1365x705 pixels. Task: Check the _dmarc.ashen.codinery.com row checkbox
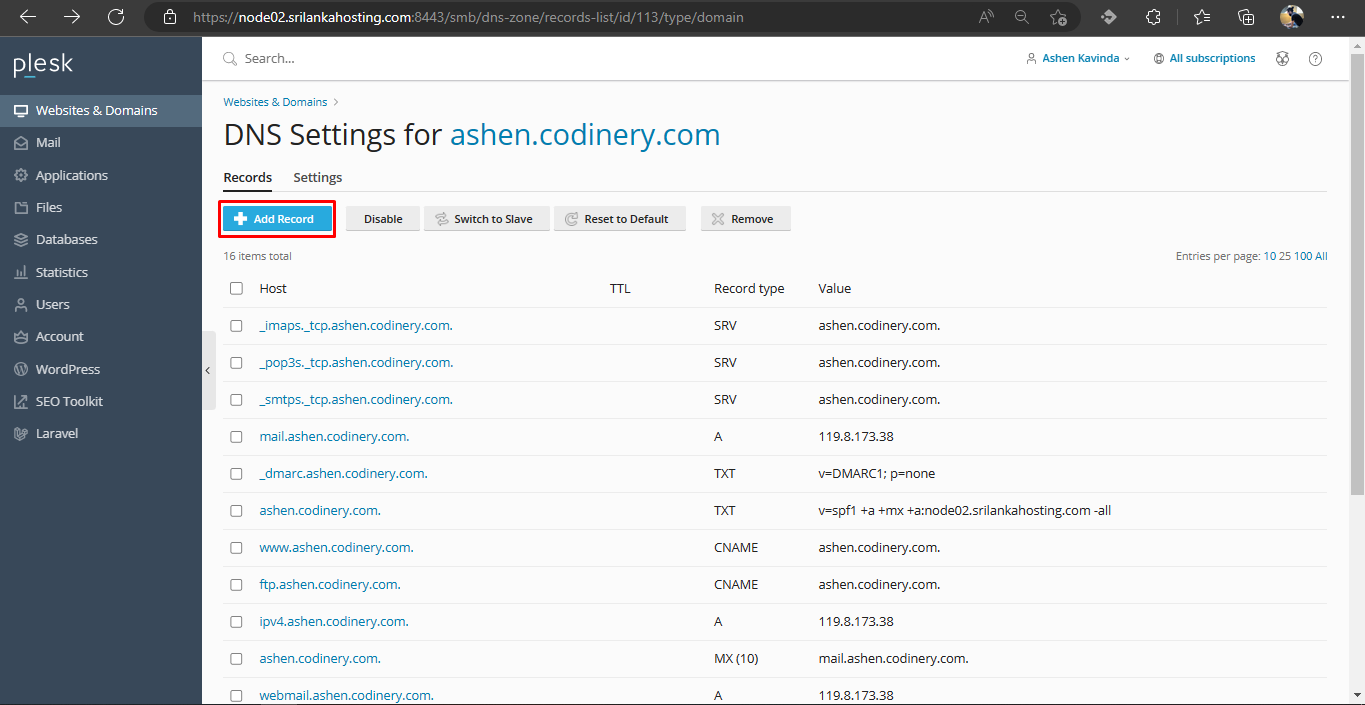(237, 474)
